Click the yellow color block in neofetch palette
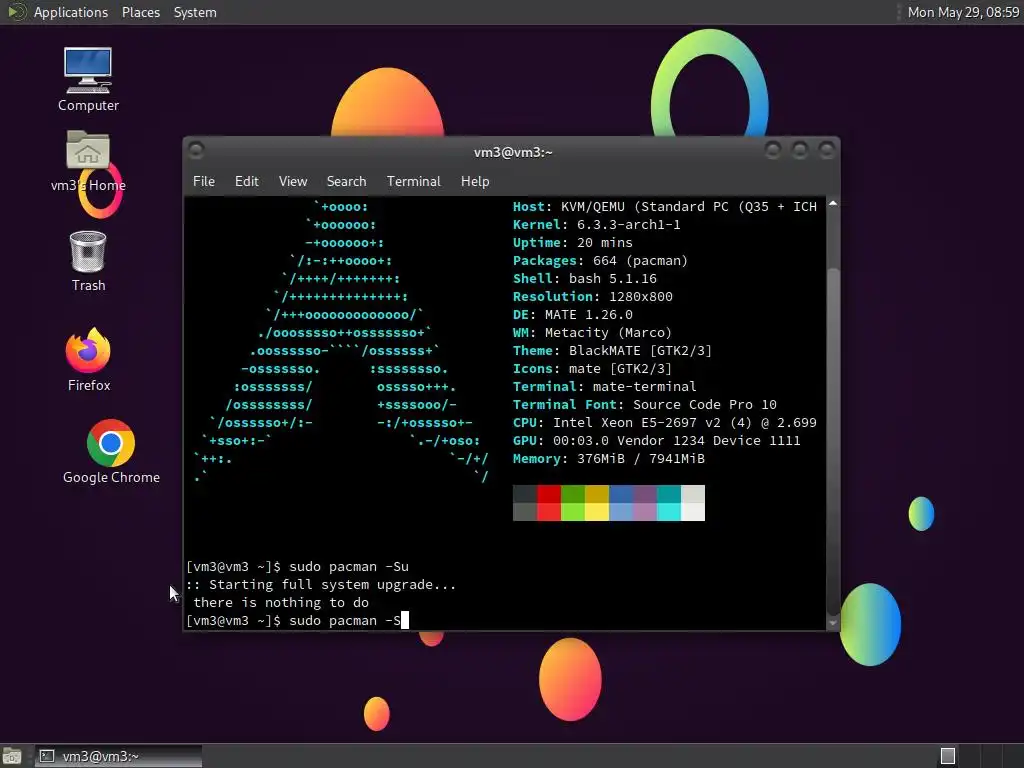 [x=597, y=503]
